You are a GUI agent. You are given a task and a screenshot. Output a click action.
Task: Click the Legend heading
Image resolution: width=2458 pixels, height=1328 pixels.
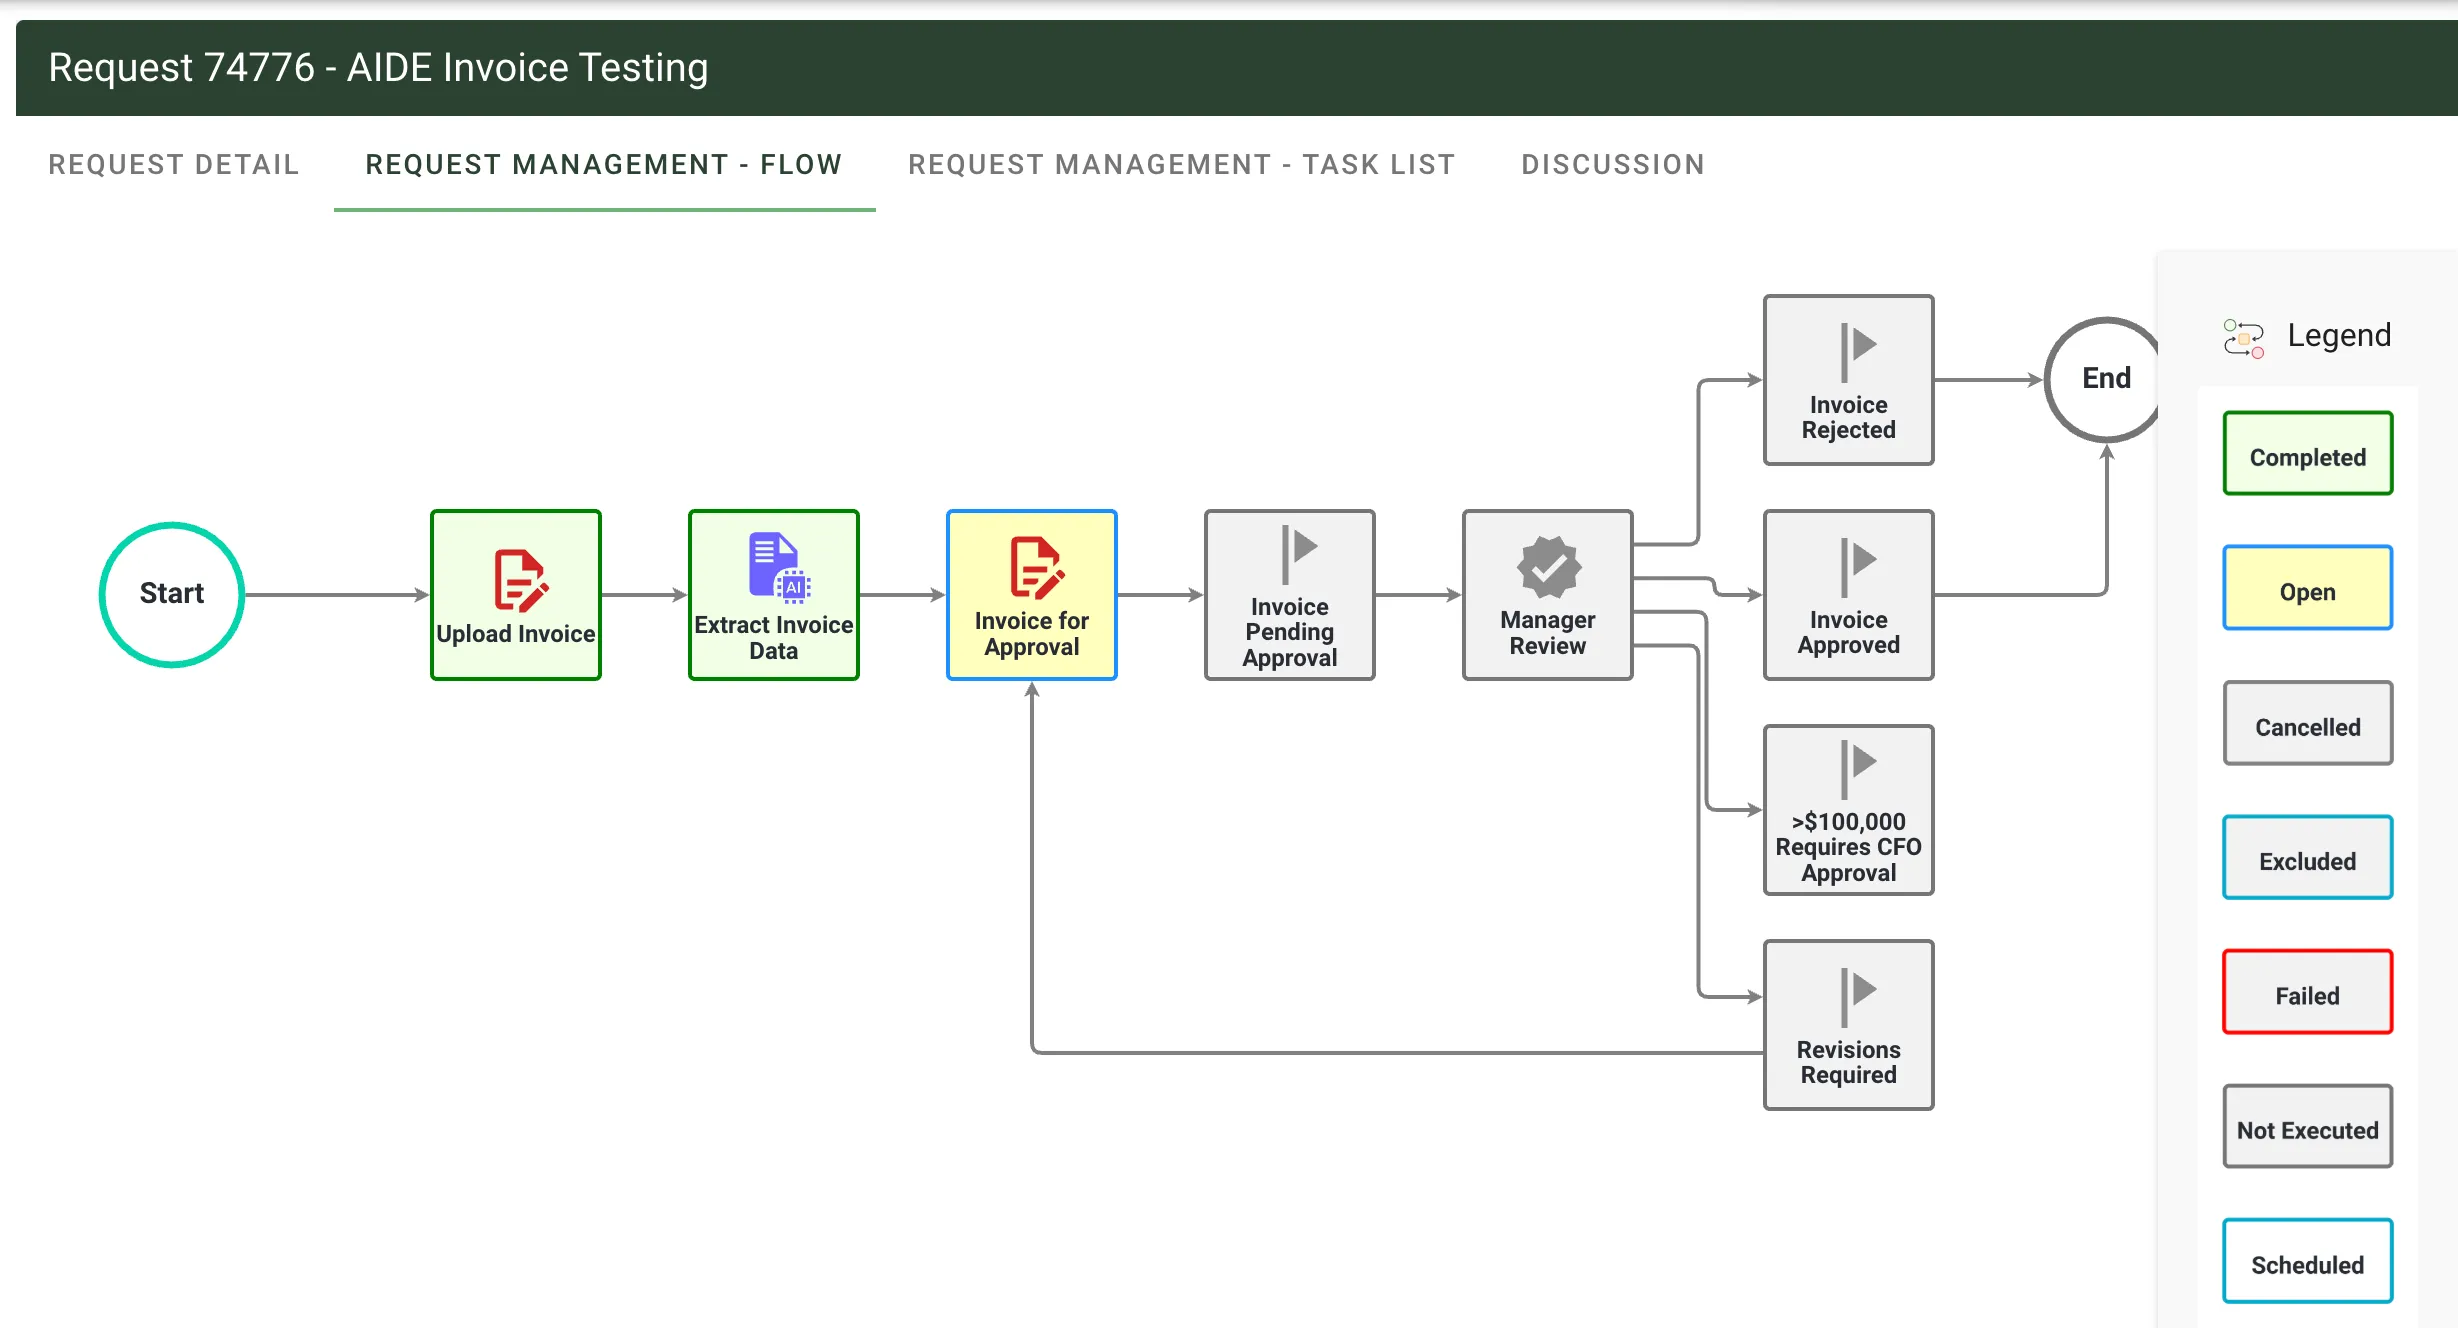pos(2339,335)
